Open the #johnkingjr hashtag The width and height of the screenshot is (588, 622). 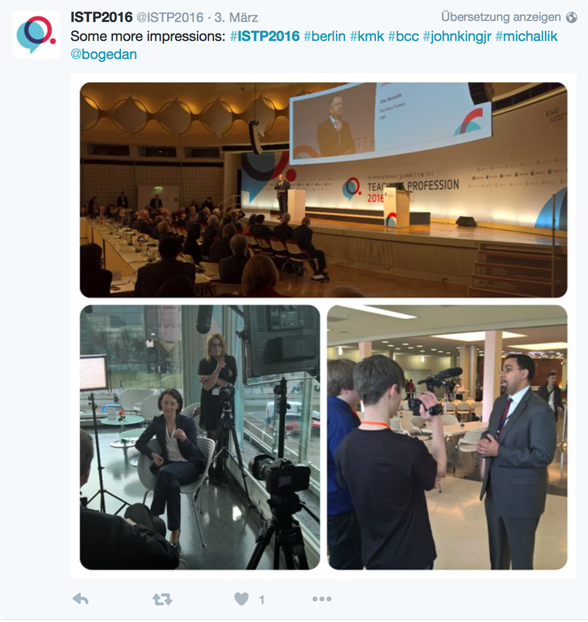tap(457, 36)
